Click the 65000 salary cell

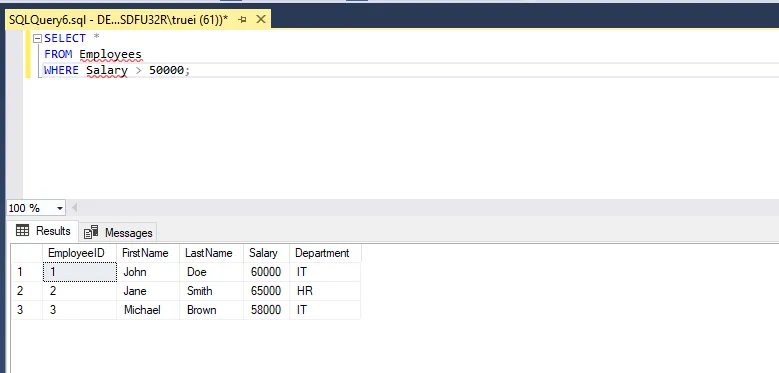click(x=266, y=291)
